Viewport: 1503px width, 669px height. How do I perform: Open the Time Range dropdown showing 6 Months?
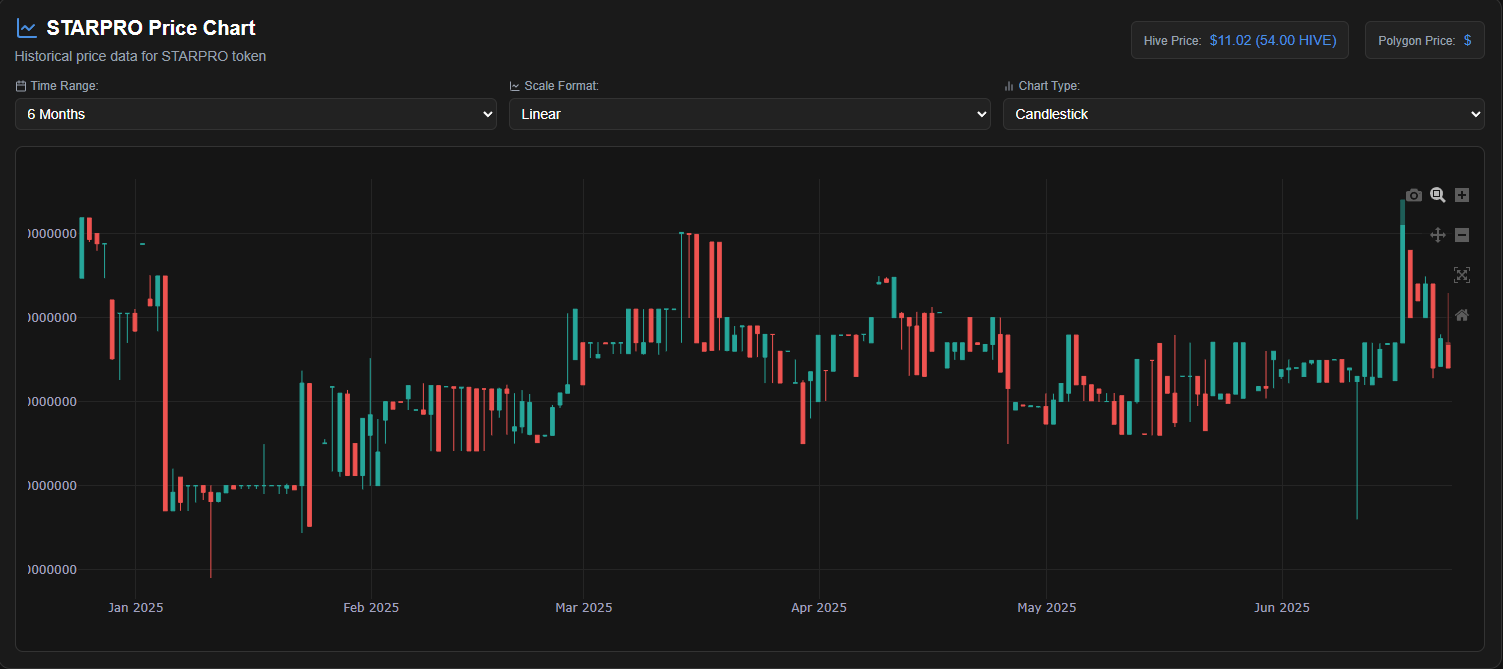pos(256,114)
